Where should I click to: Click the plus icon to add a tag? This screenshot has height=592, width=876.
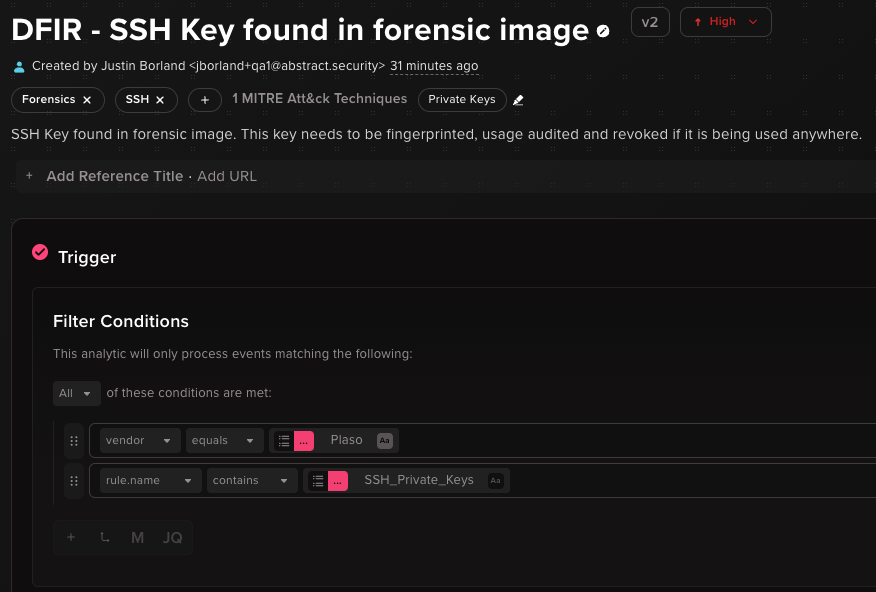pyautogui.click(x=204, y=100)
